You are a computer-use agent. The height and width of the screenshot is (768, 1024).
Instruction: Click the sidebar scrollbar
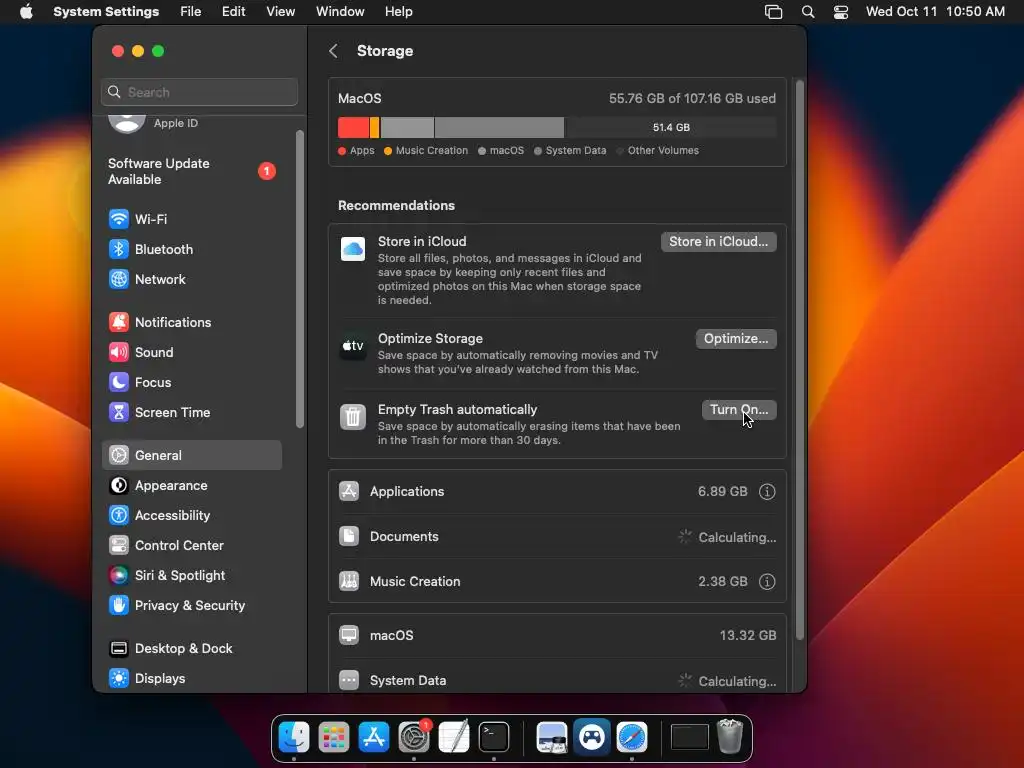tap(300, 279)
